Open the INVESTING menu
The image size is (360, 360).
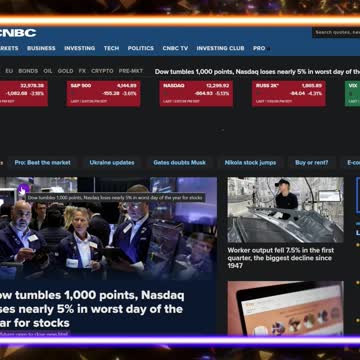pos(80,48)
